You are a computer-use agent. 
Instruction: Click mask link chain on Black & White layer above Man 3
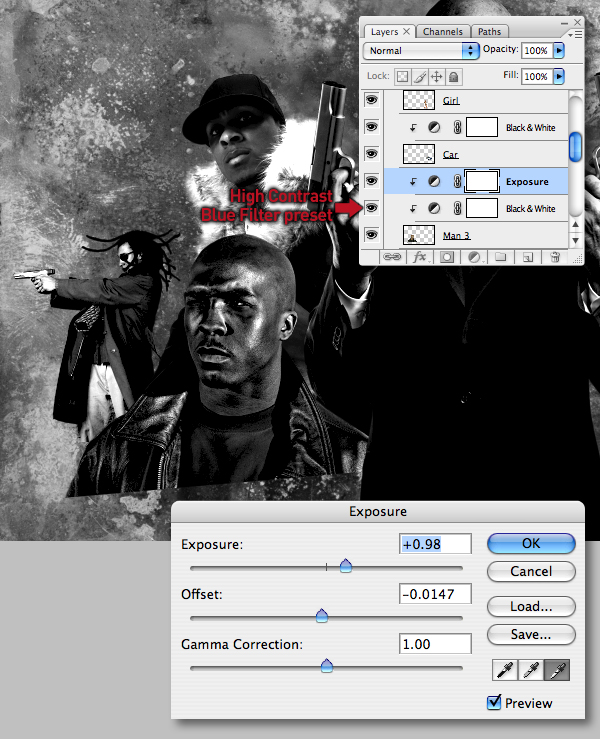tap(457, 208)
